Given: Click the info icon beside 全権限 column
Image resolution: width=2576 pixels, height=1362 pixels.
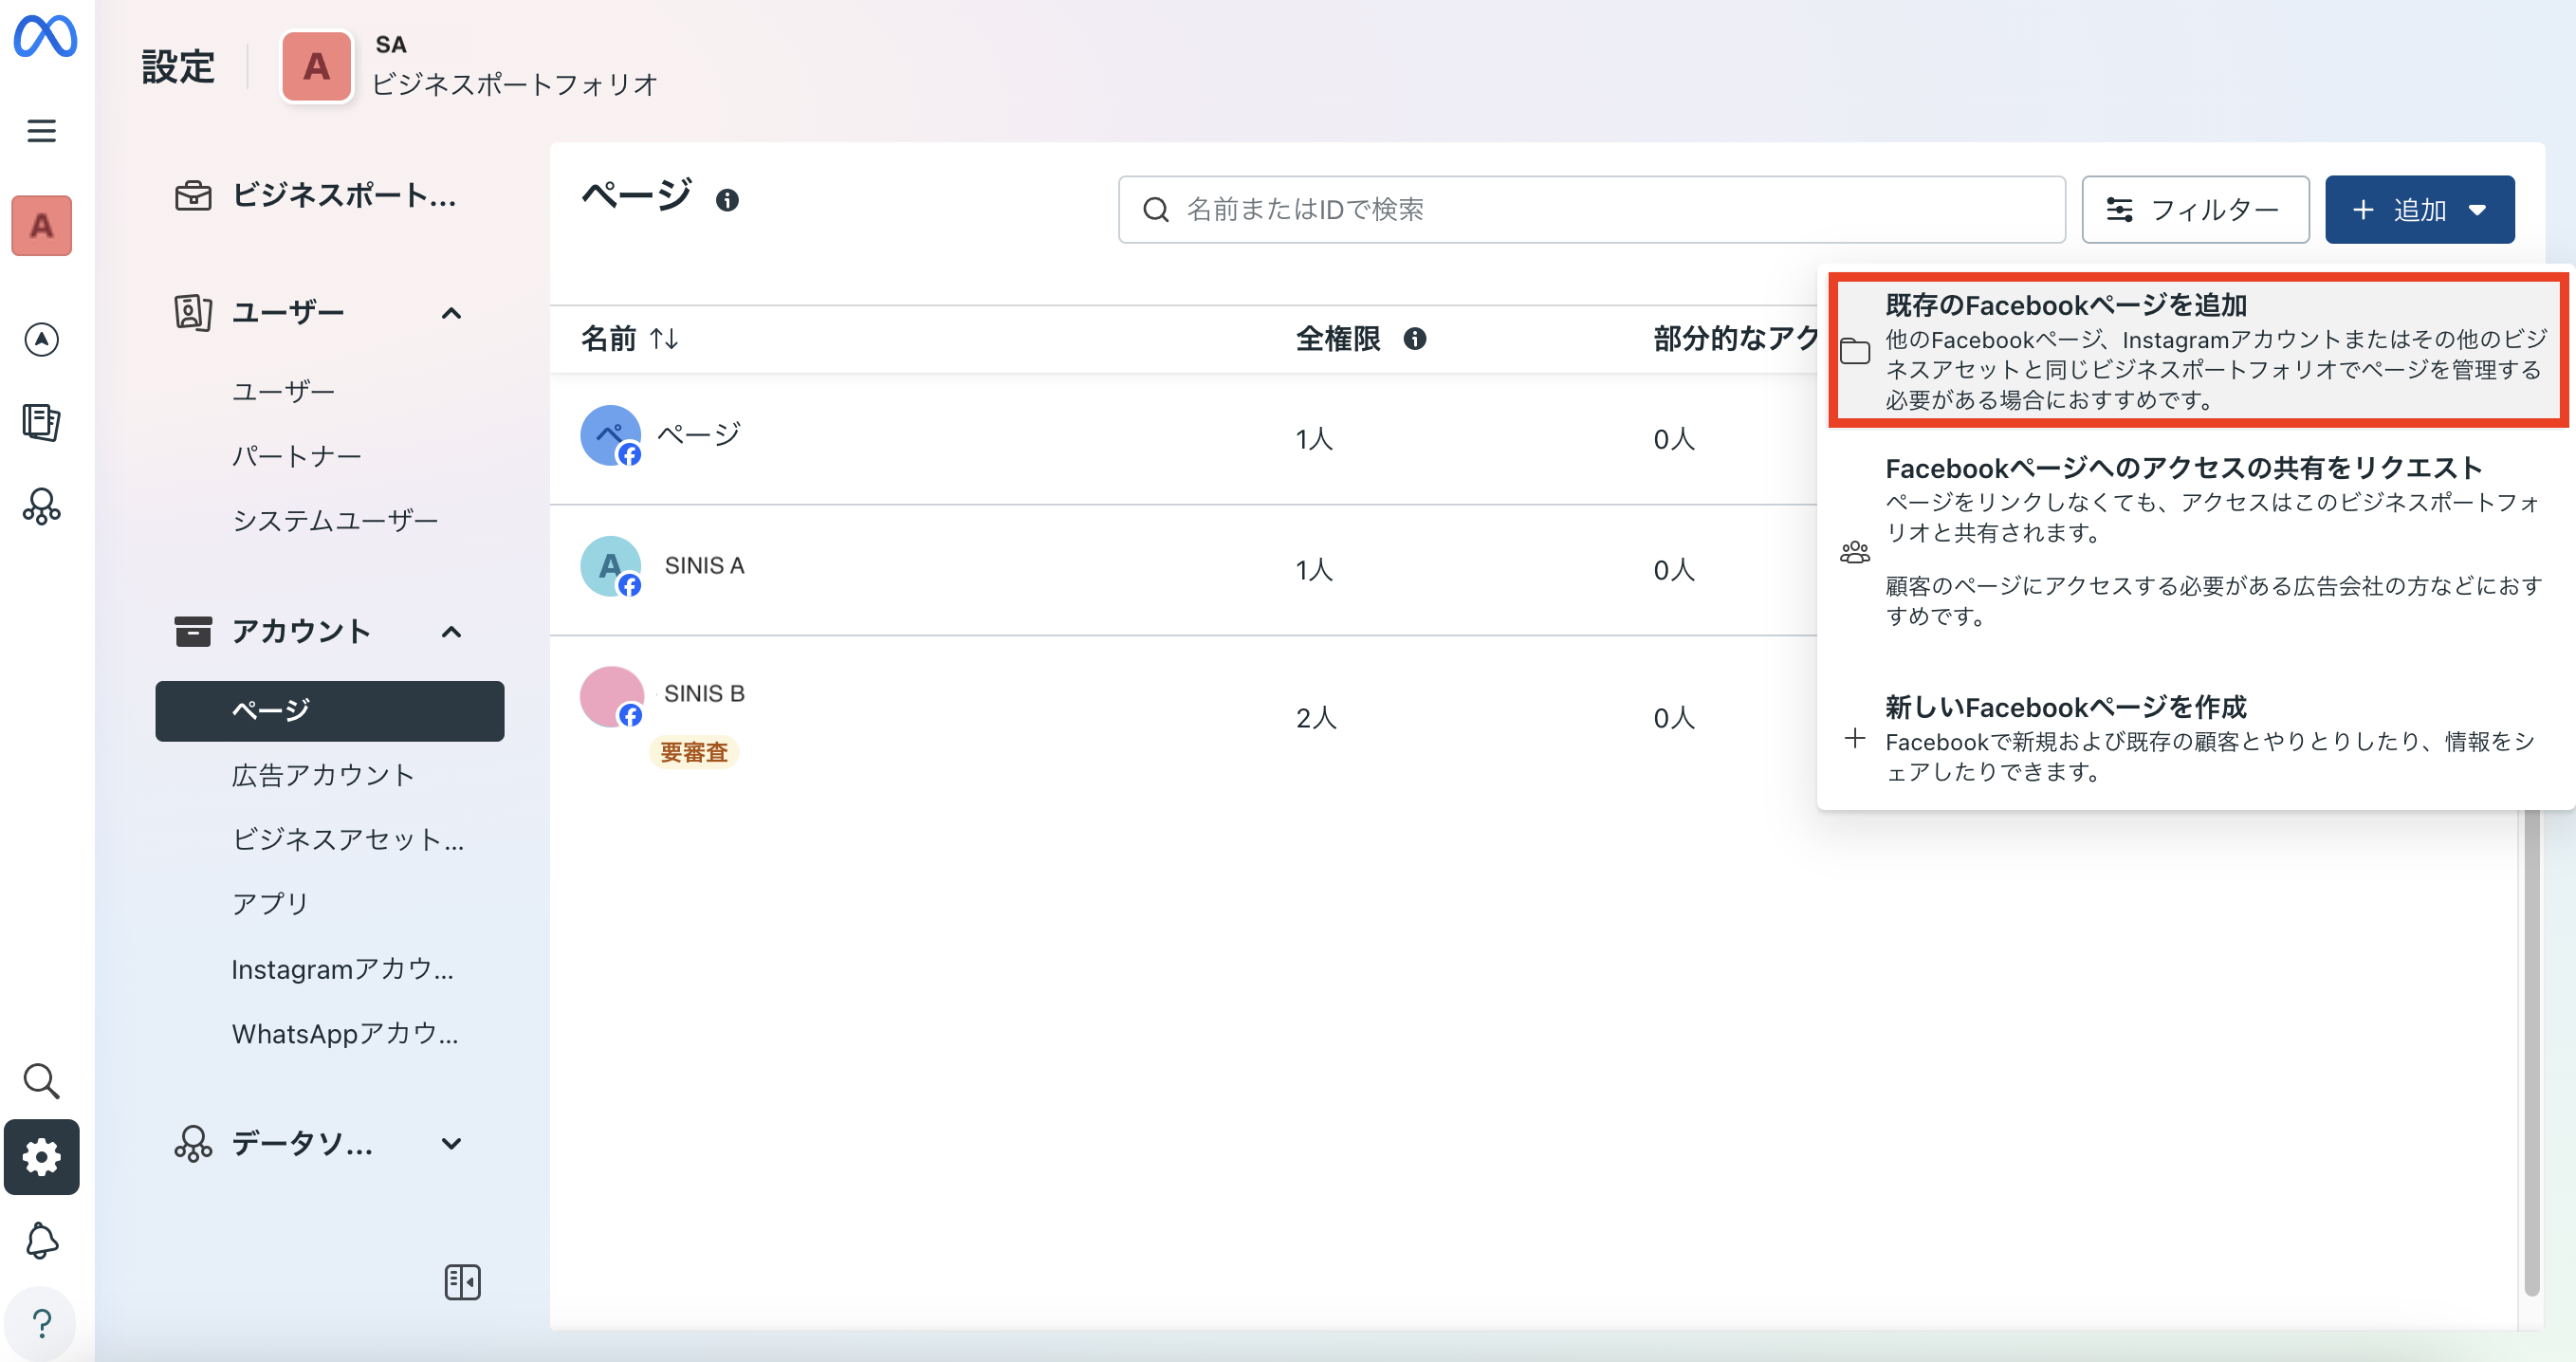Looking at the screenshot, I should [1414, 339].
